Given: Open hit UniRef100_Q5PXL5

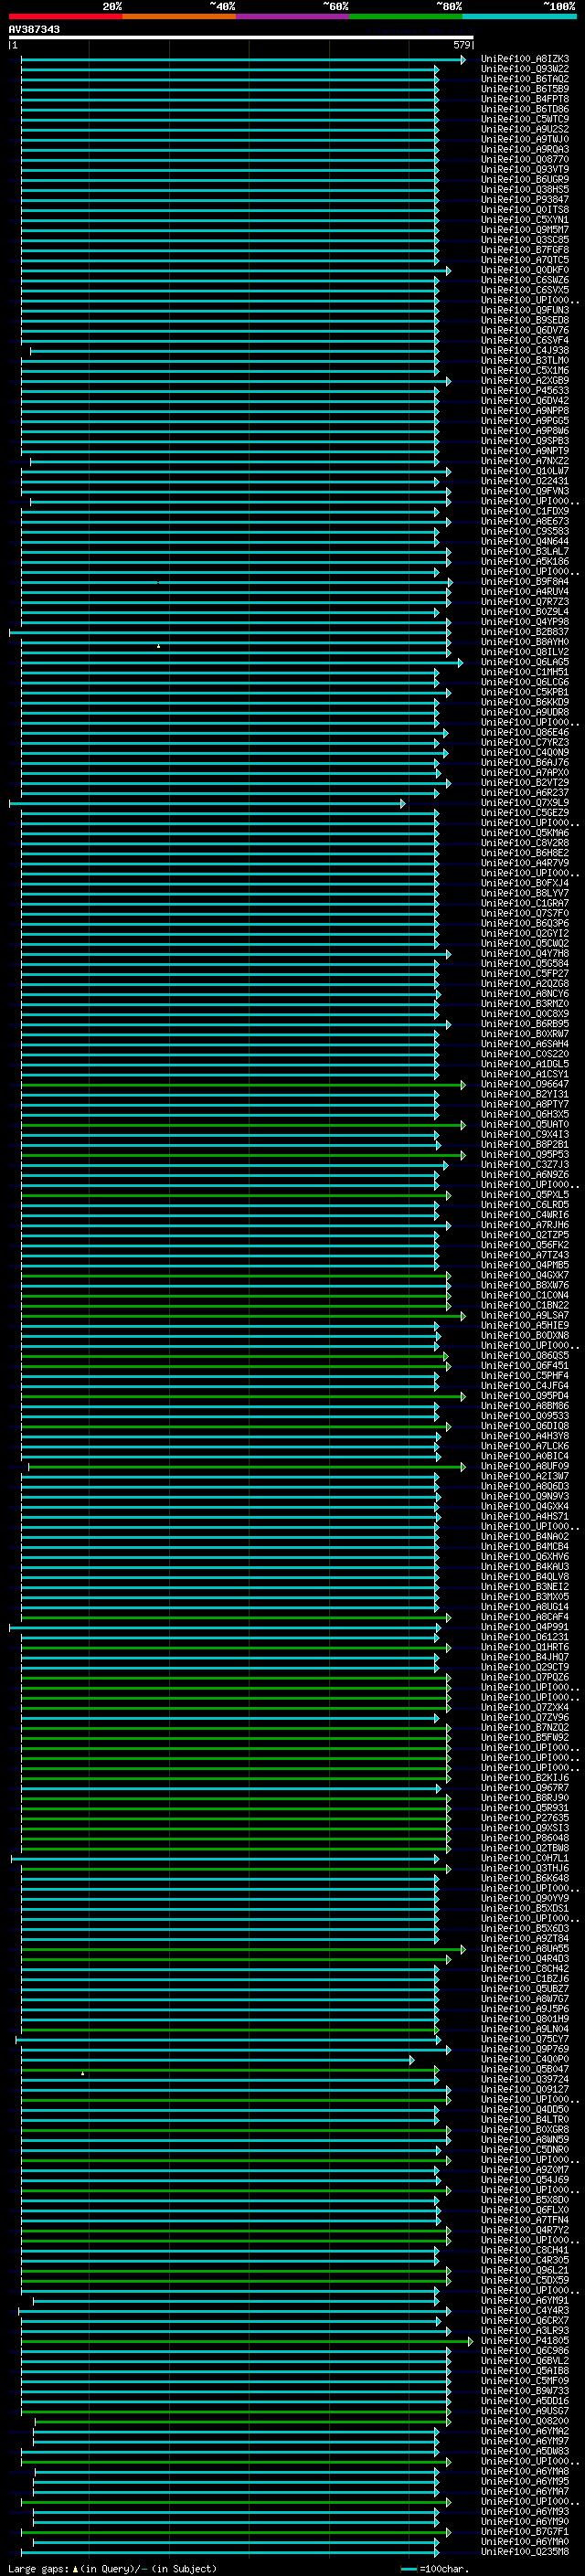Looking at the screenshot, I should coord(525,1195).
